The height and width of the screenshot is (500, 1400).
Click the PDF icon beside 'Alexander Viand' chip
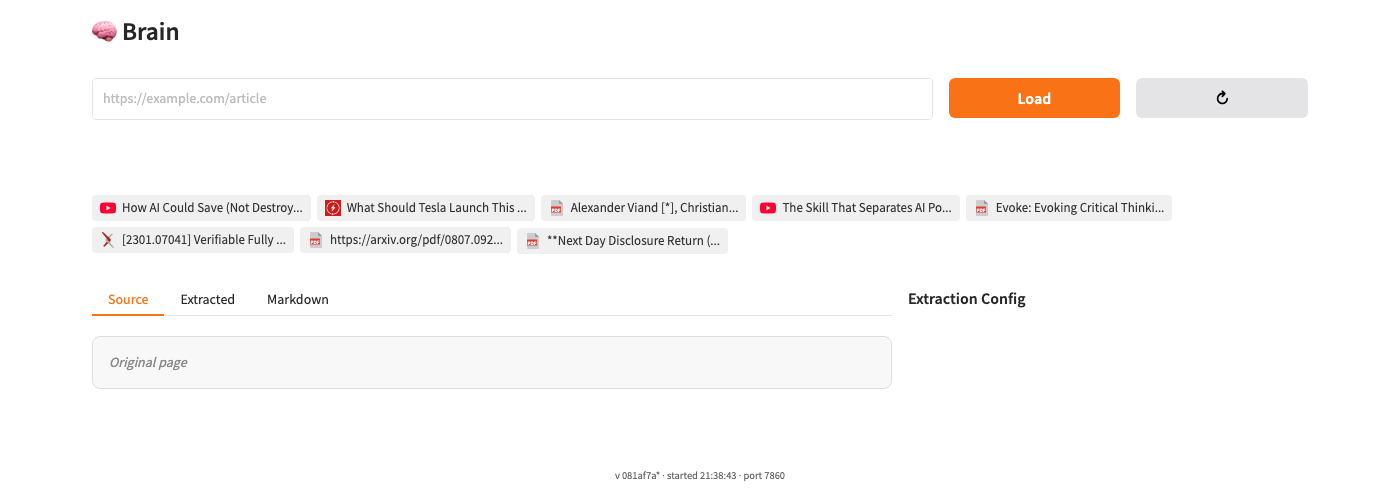(x=557, y=208)
